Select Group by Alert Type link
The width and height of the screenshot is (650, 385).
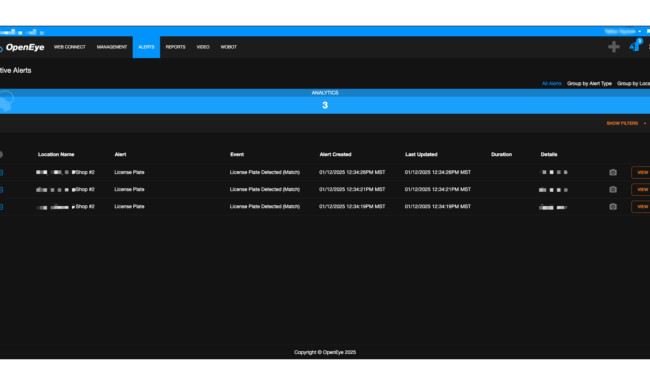589,83
